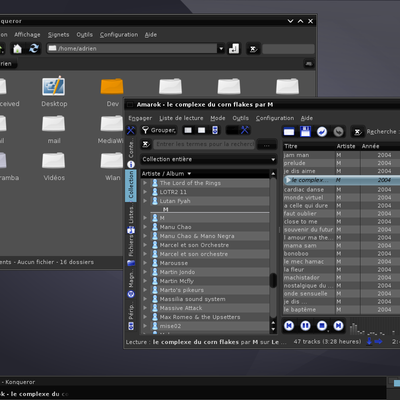Switch to the Périphériques sidebar tab
Viewport: 400px width, 400px height.
coord(131,315)
